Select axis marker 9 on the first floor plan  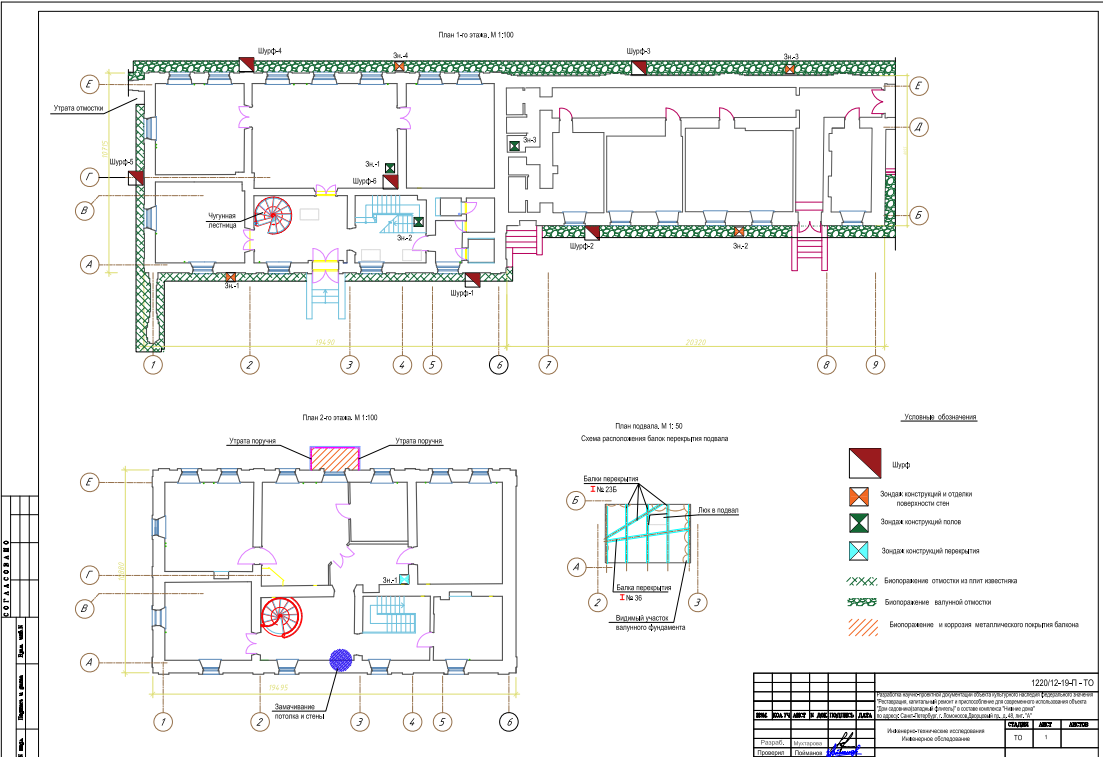(x=875, y=365)
